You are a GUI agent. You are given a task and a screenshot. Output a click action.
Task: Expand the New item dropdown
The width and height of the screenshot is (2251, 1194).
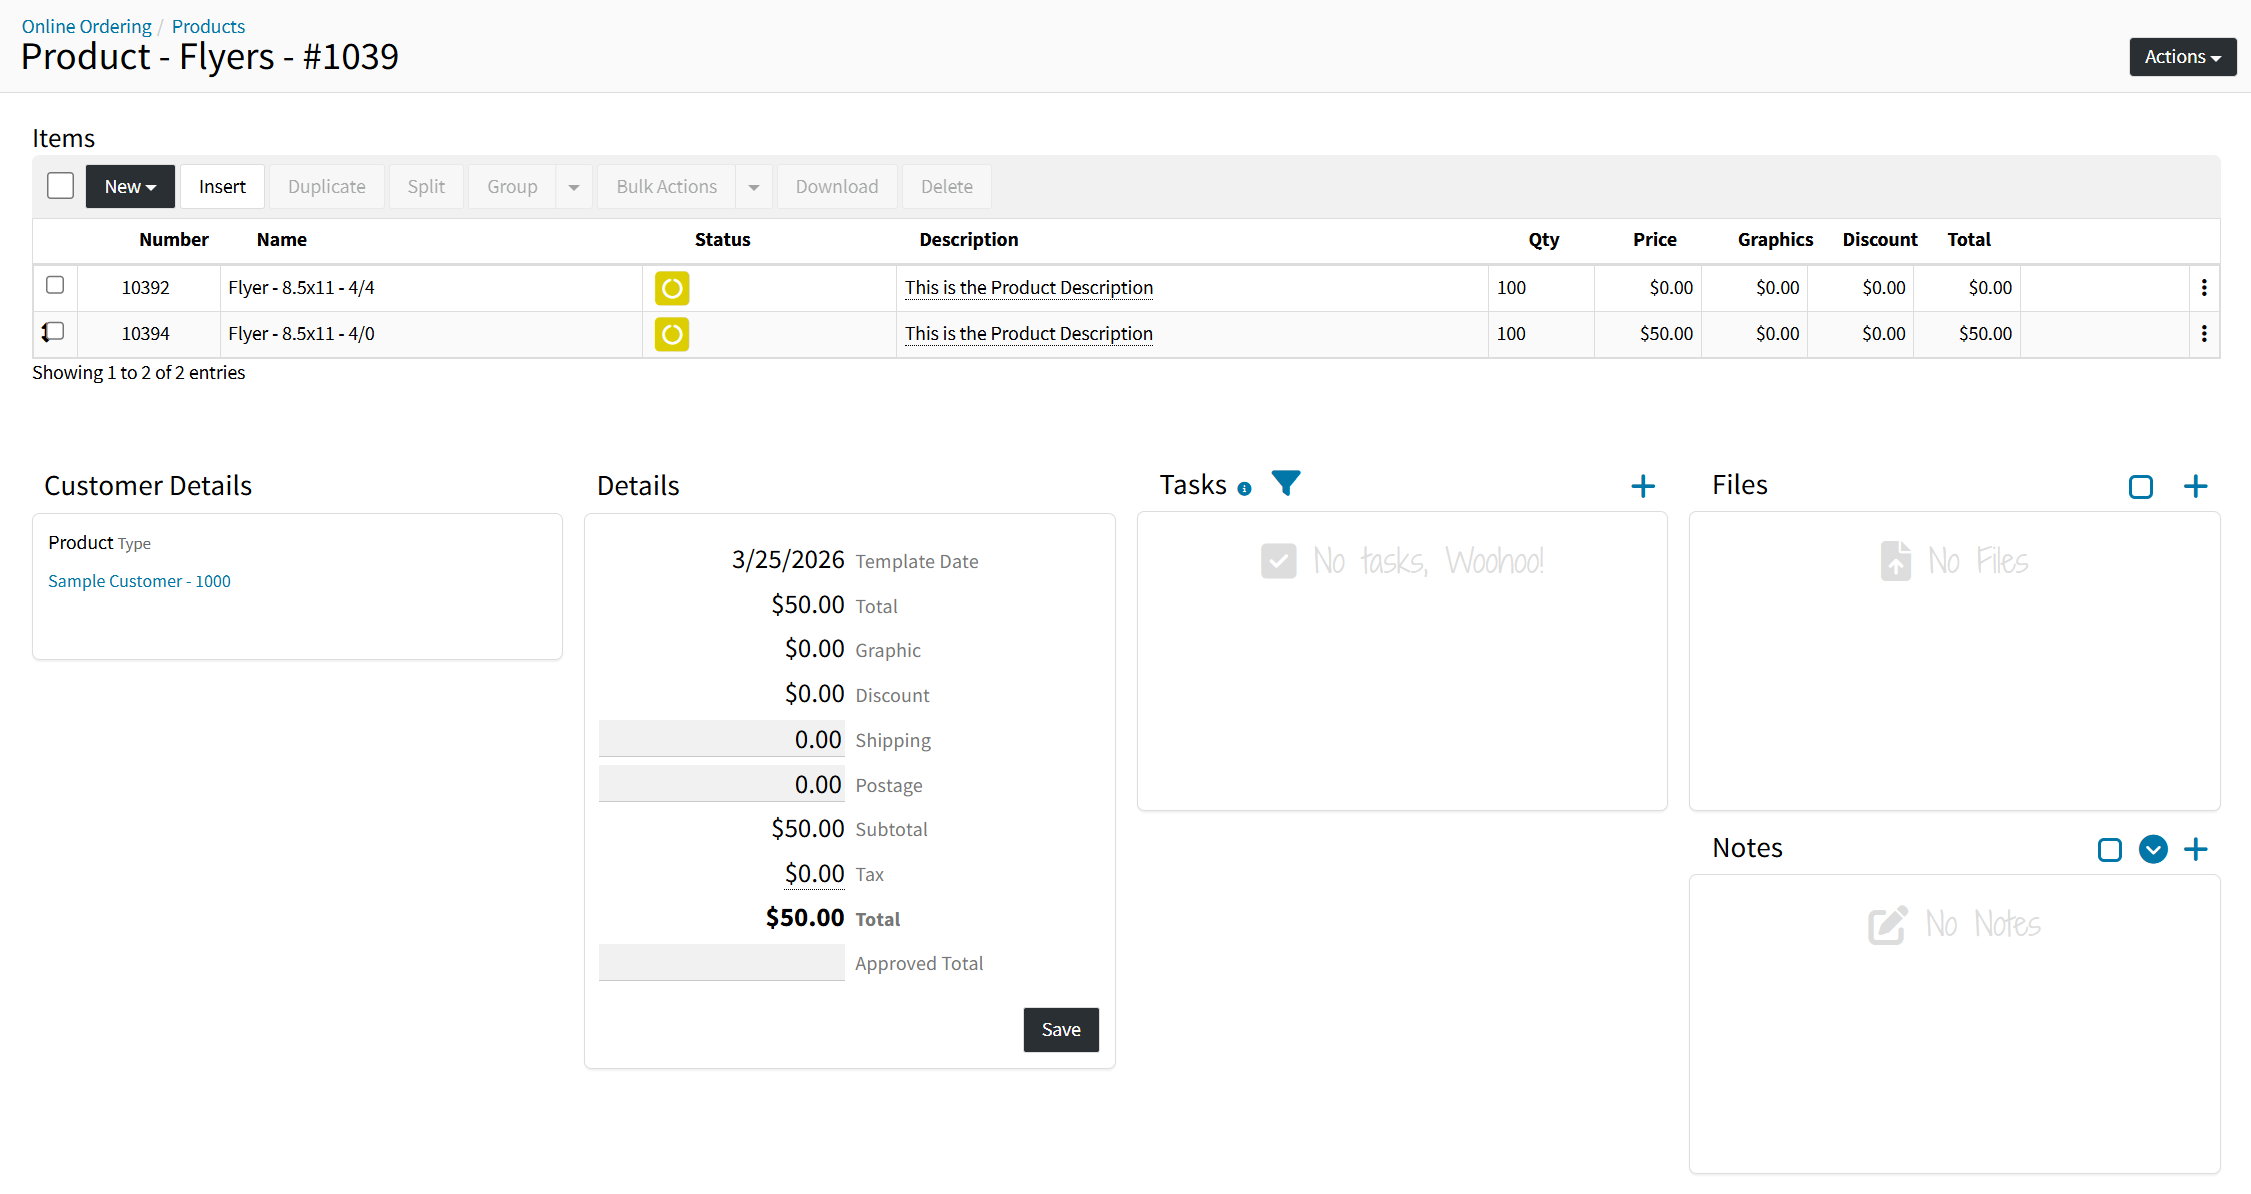[x=130, y=187]
